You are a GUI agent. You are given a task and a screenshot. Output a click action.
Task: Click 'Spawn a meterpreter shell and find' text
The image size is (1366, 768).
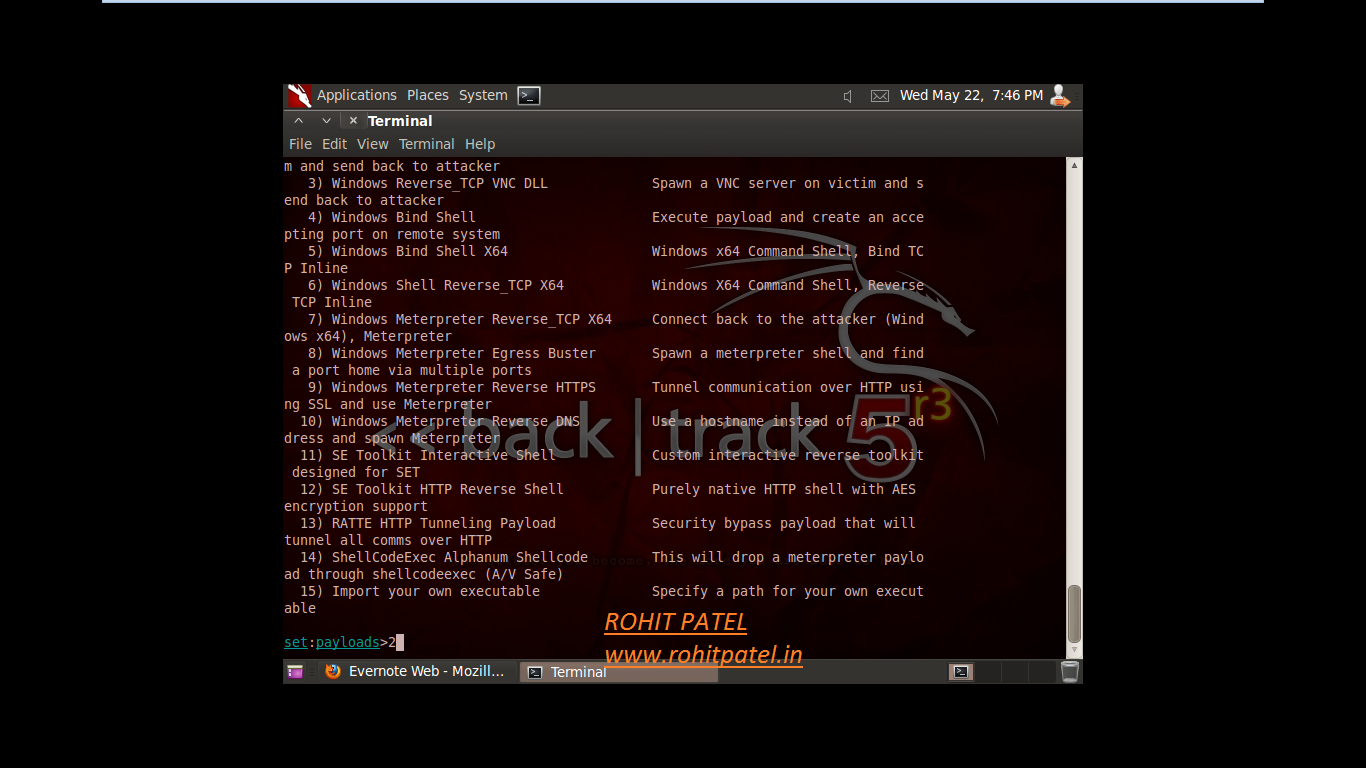click(x=788, y=353)
